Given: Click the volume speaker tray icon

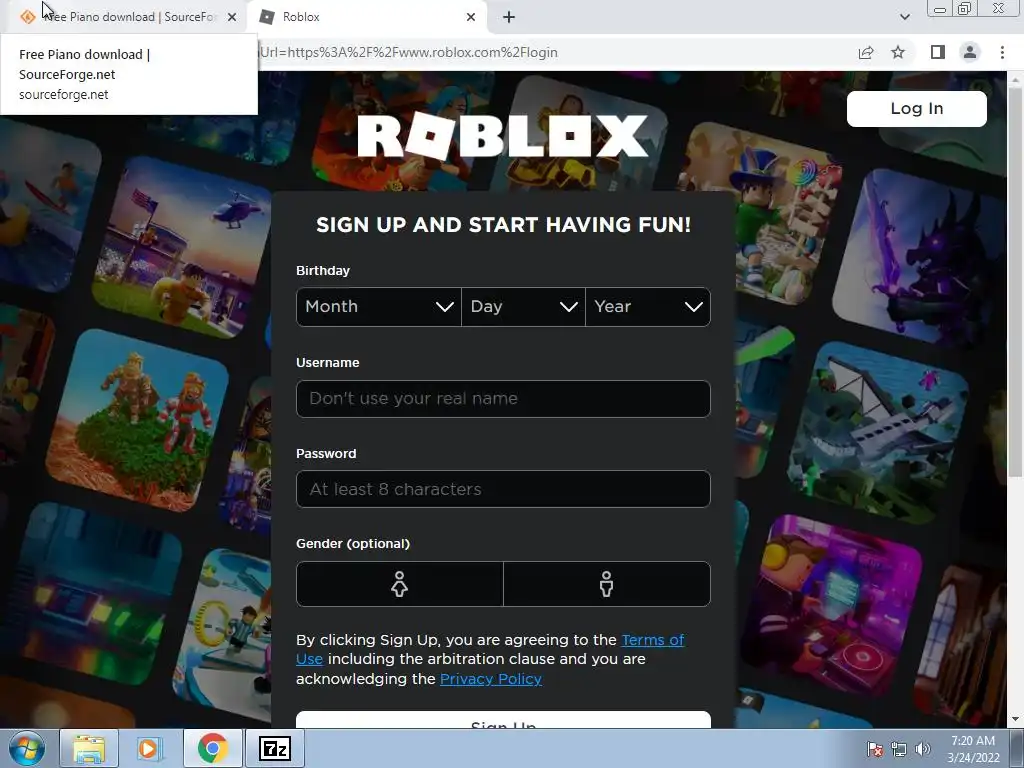Looking at the screenshot, I should [923, 749].
